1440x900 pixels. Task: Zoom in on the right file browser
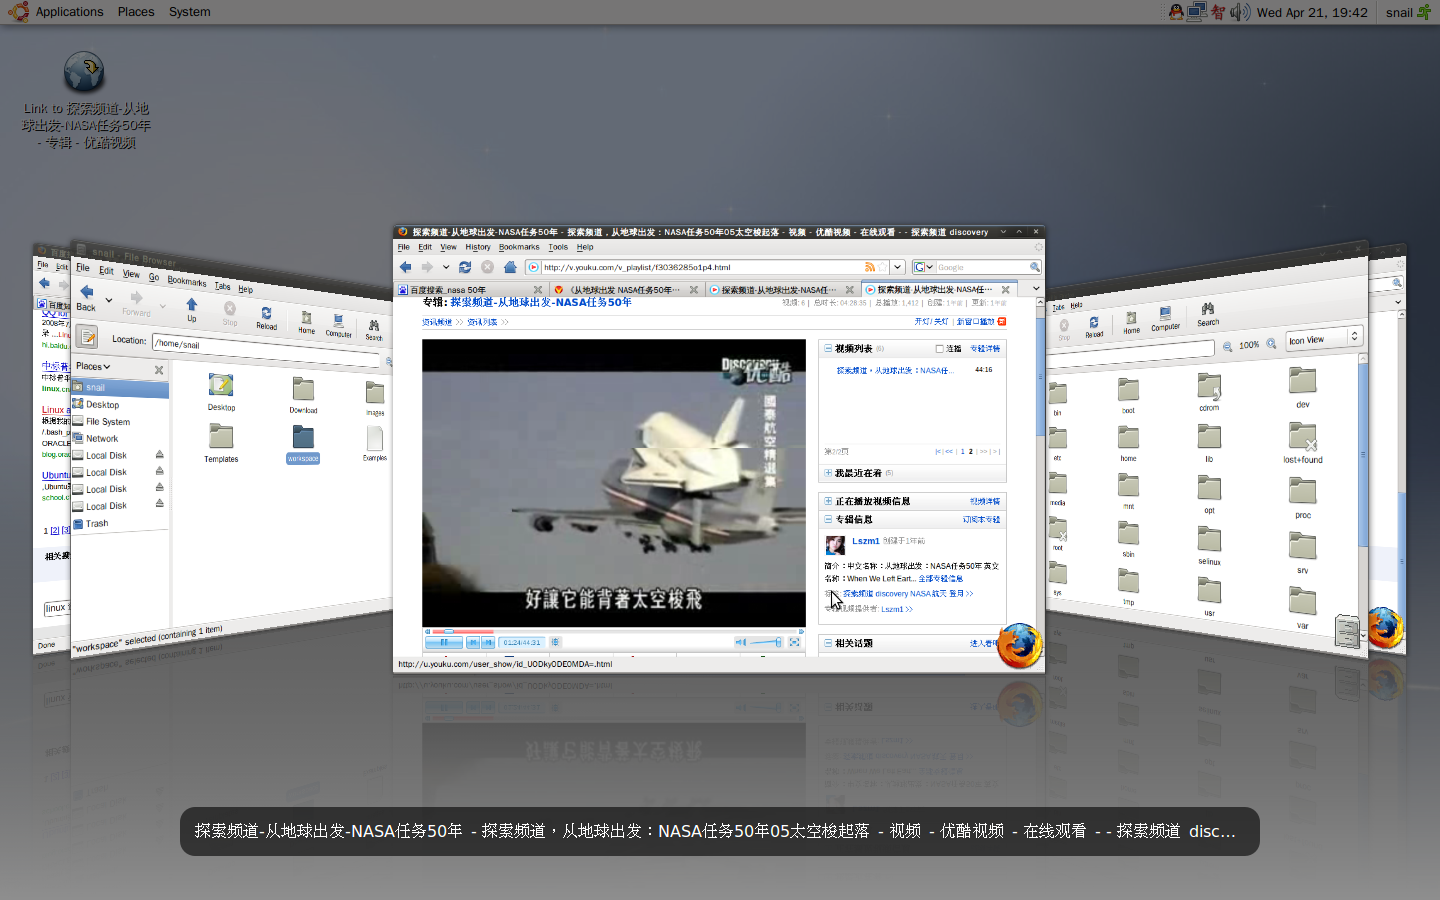(1271, 343)
